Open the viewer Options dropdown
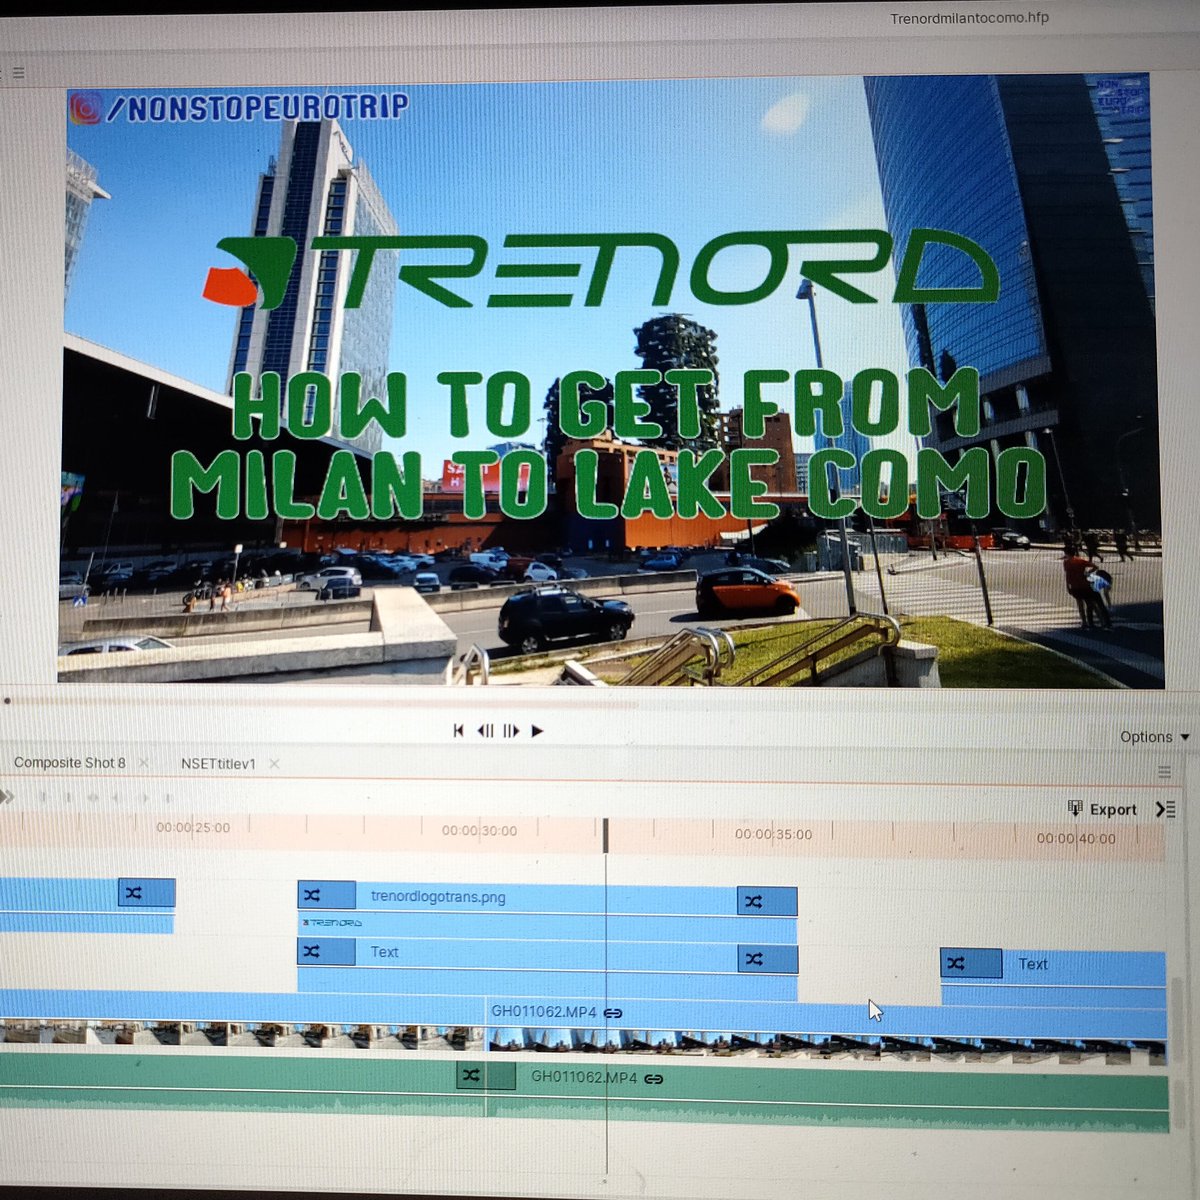 tap(1155, 737)
